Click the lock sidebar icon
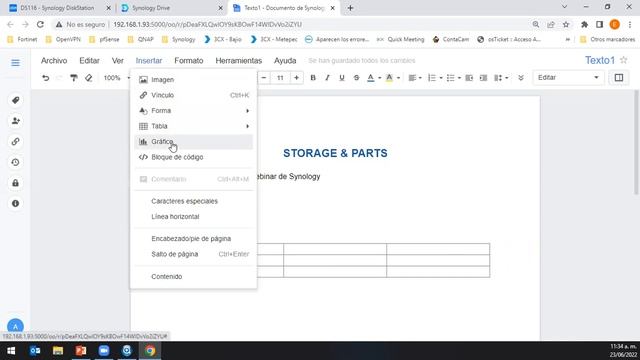 pos(16,183)
